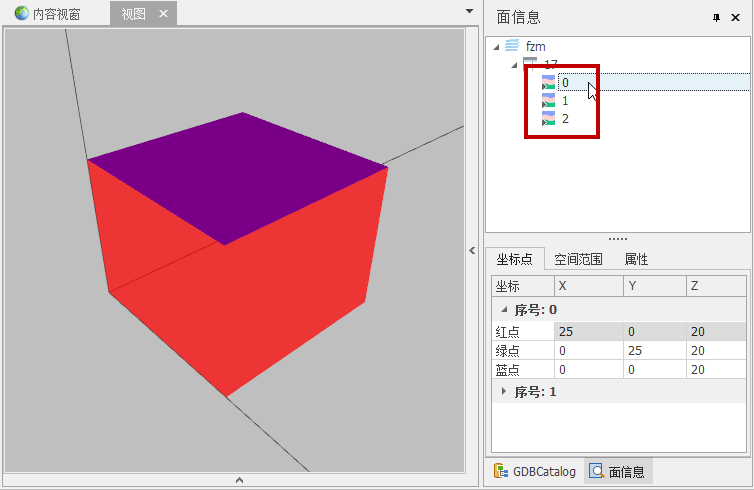Click the icon of face item 1

pyautogui.click(x=548, y=101)
